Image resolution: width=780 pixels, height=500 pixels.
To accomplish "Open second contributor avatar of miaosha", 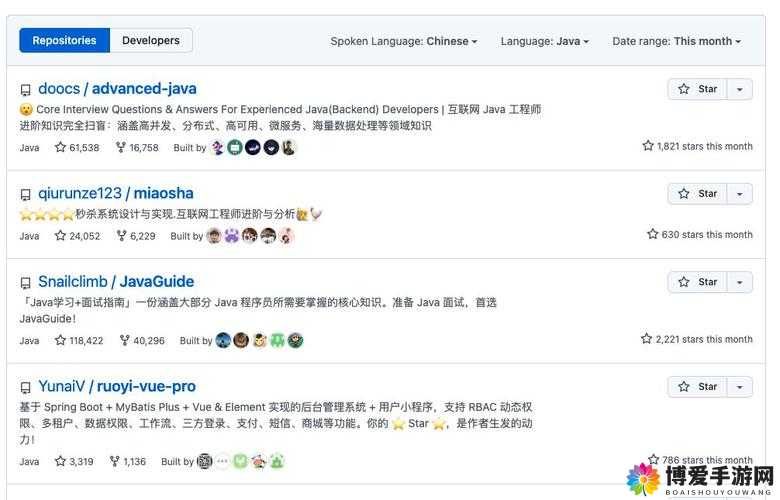I will click(232, 236).
